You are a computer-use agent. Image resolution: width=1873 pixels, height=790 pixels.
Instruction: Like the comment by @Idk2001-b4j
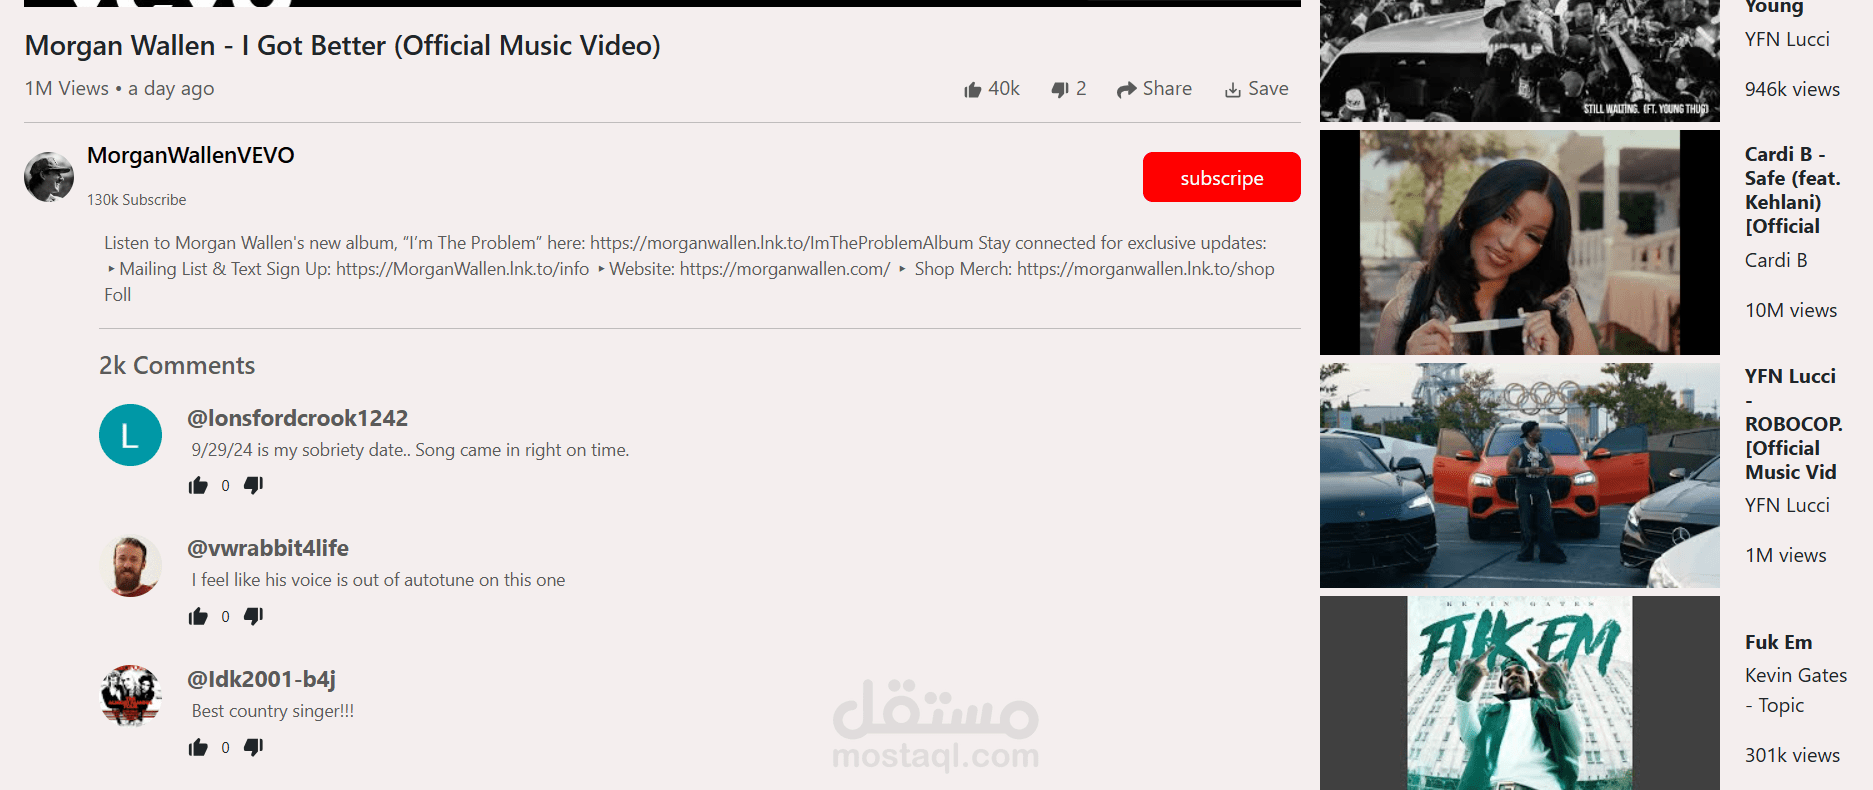[x=198, y=747]
